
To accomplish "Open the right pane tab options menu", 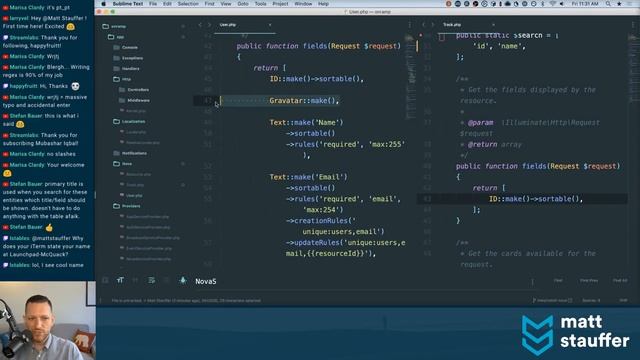I will [633, 25].
